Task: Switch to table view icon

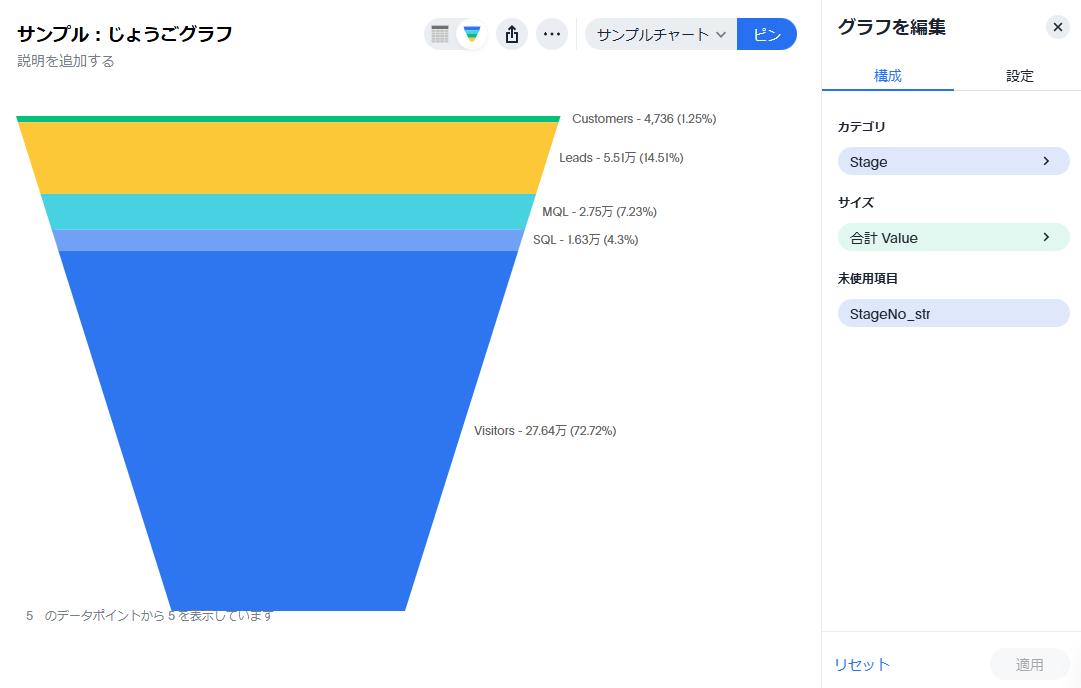Action: [440, 34]
